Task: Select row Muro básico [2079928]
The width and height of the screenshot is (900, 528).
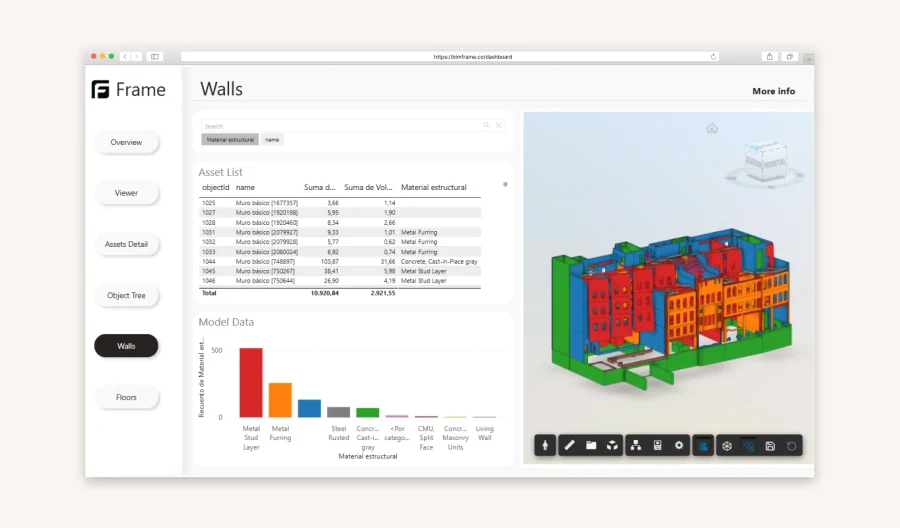Action: 340,242
